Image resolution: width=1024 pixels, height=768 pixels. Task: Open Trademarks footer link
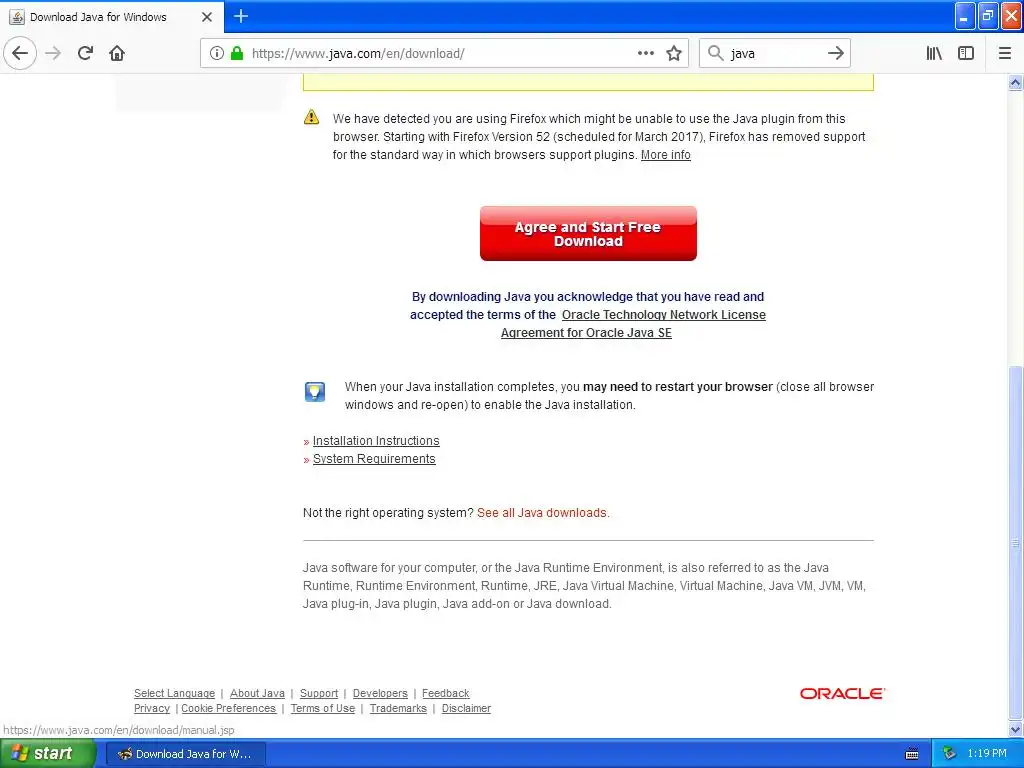tap(398, 708)
